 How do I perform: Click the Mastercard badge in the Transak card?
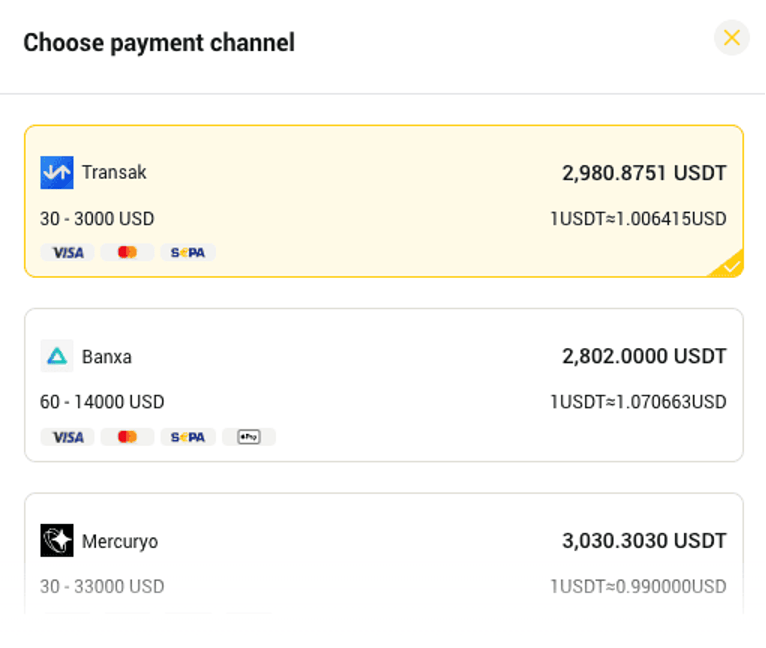point(128,253)
